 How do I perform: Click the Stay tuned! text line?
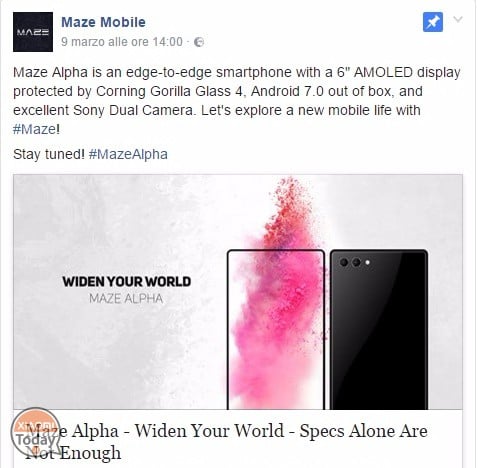(49, 154)
